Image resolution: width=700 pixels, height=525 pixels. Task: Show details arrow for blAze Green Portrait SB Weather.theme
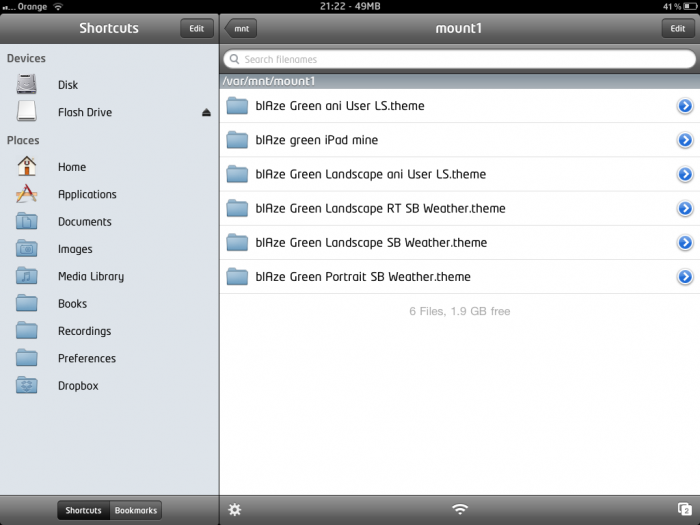coord(685,276)
